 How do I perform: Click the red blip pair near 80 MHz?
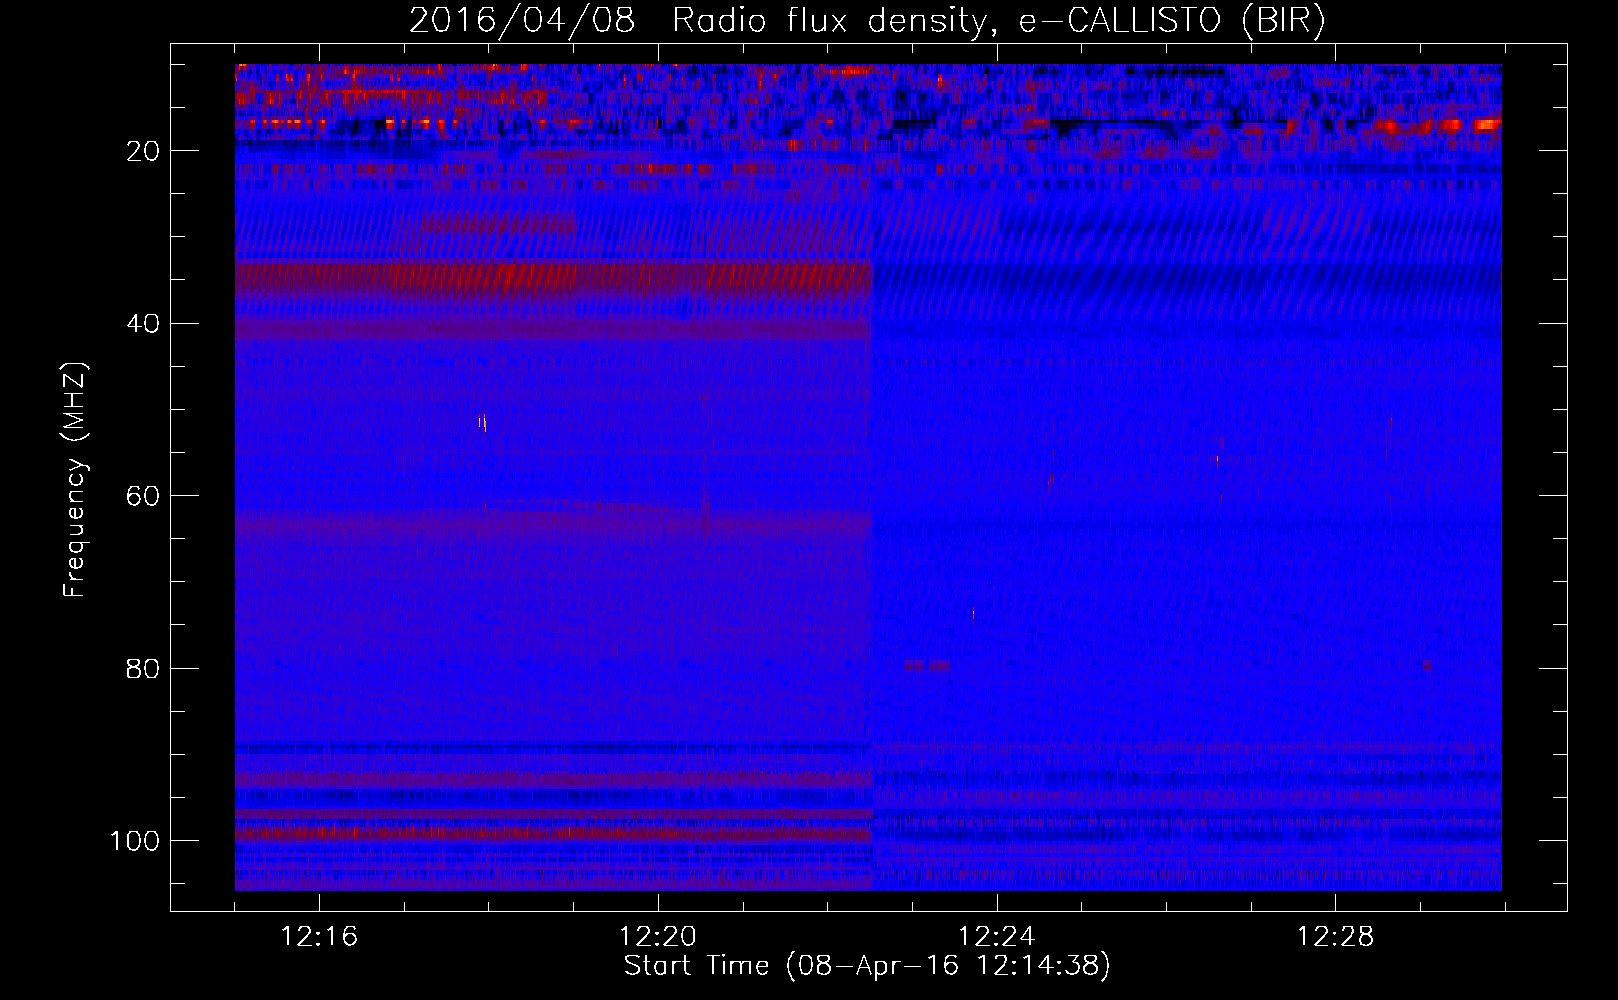tap(927, 665)
